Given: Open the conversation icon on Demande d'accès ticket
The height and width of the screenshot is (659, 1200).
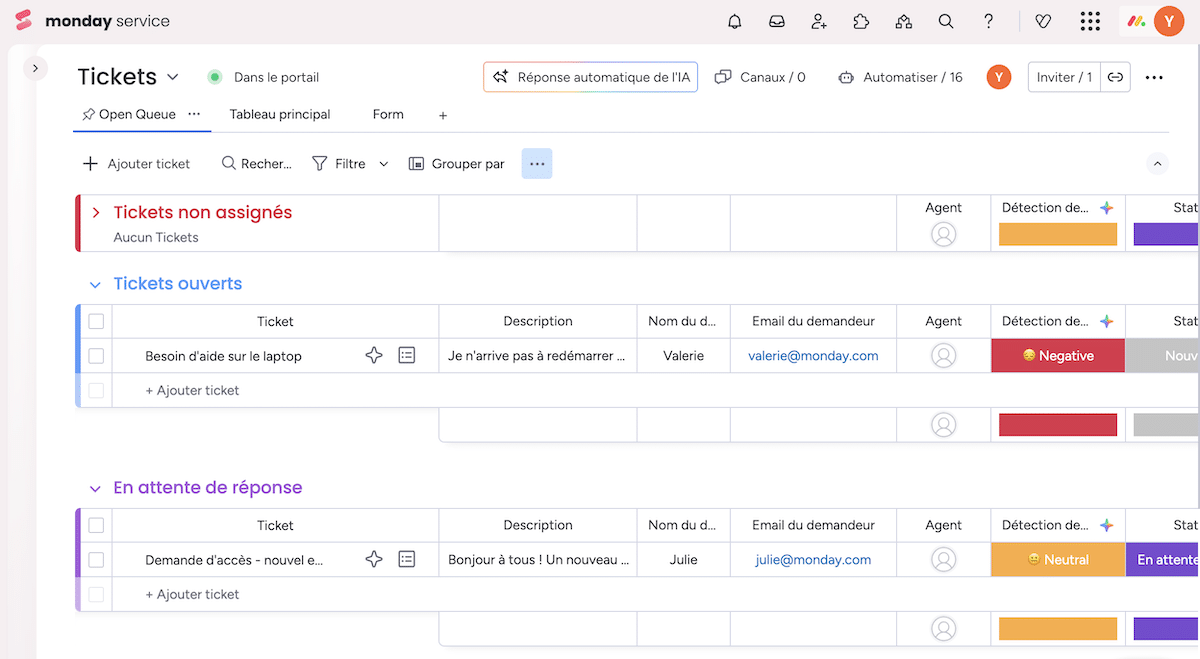Looking at the screenshot, I should click(x=407, y=559).
